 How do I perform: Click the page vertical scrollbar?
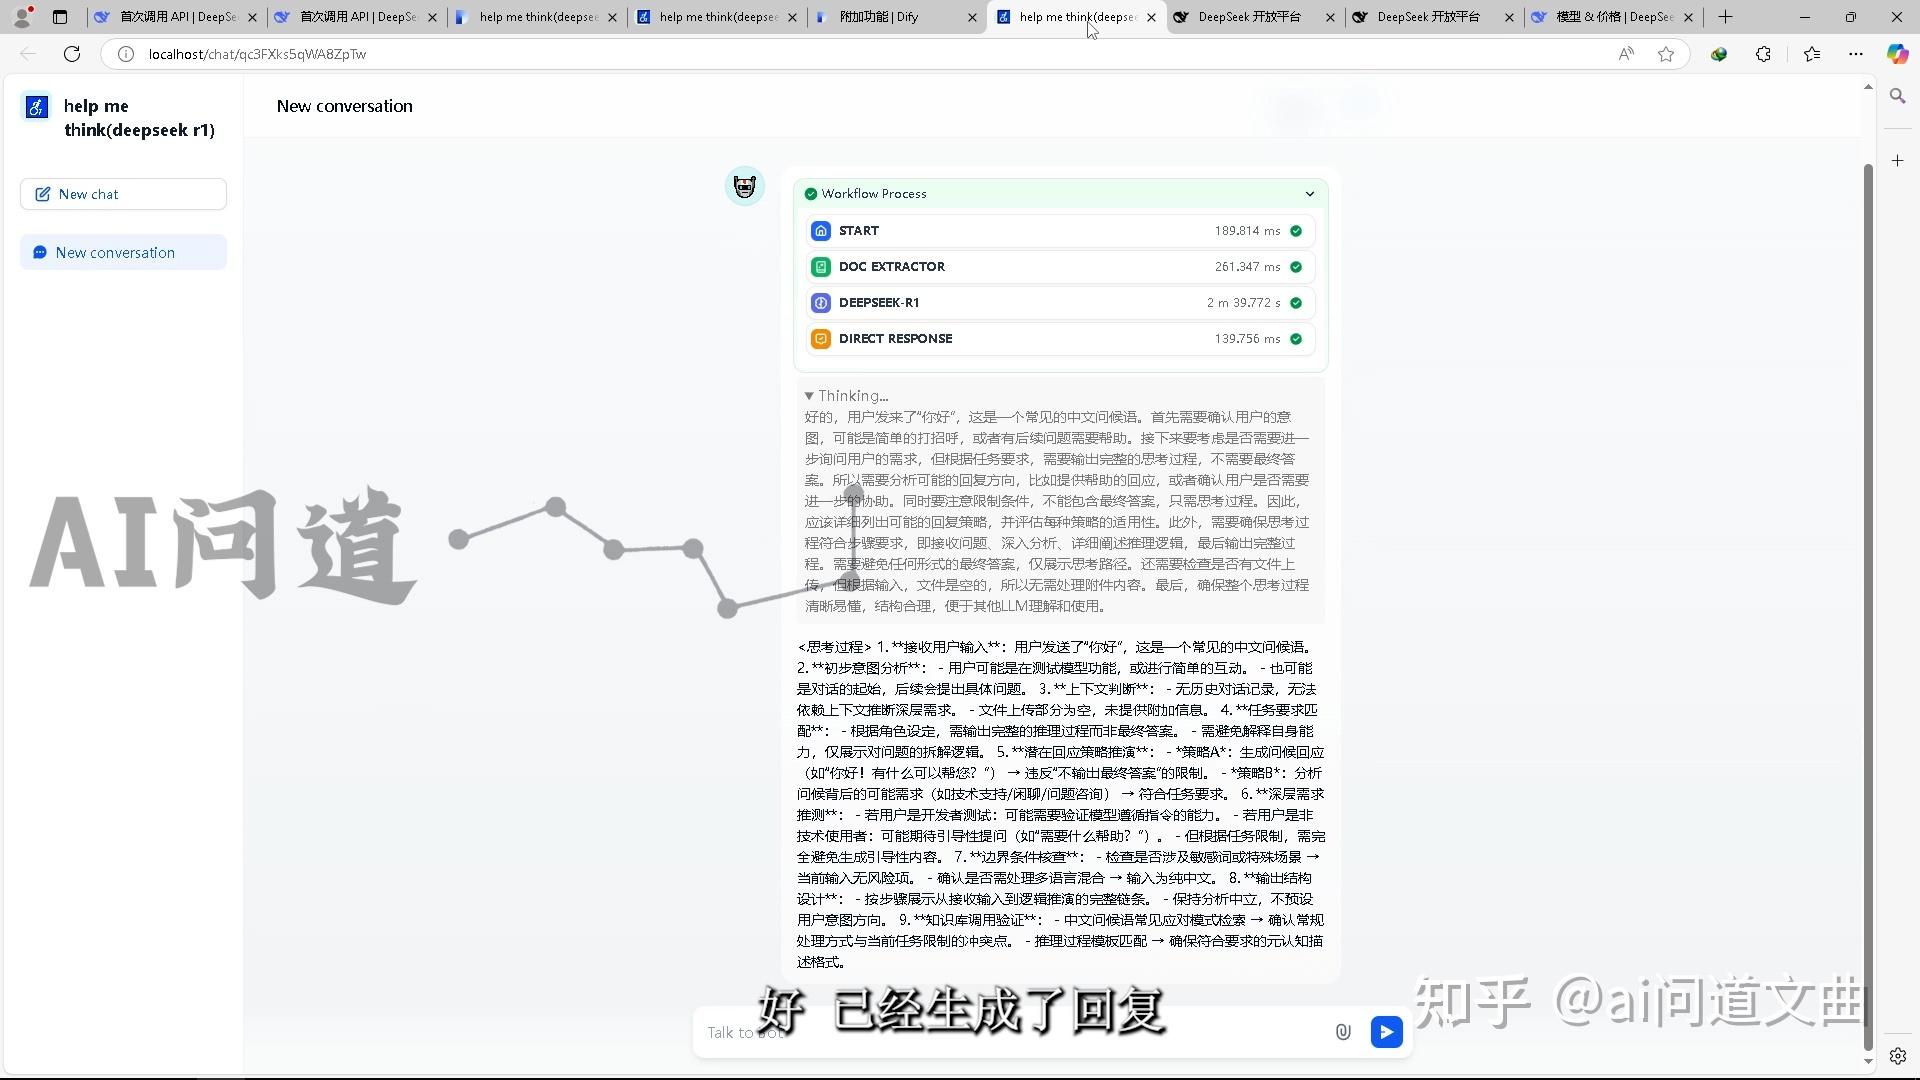(1867, 600)
